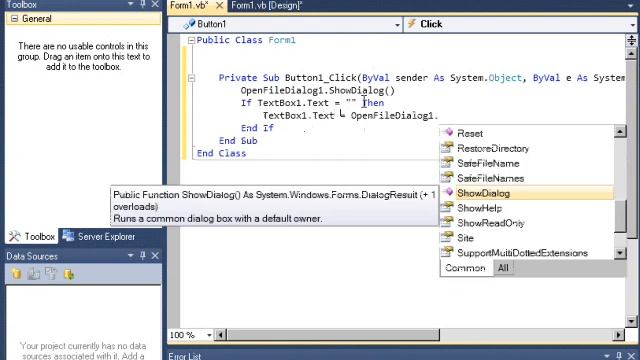Open Data Sources window options dropdown
This screenshot has height=360, width=640.
tap(131, 256)
